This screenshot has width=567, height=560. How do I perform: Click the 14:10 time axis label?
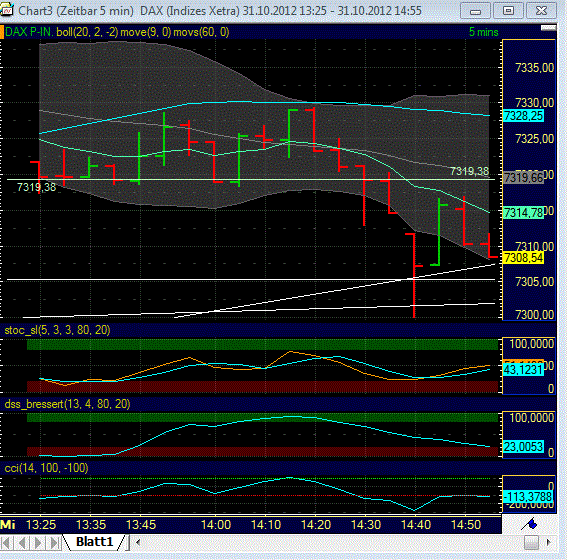coord(266,525)
